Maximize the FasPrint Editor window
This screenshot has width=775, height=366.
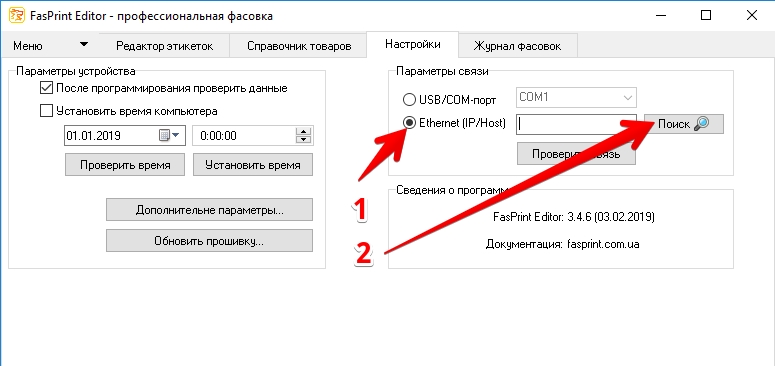click(706, 15)
